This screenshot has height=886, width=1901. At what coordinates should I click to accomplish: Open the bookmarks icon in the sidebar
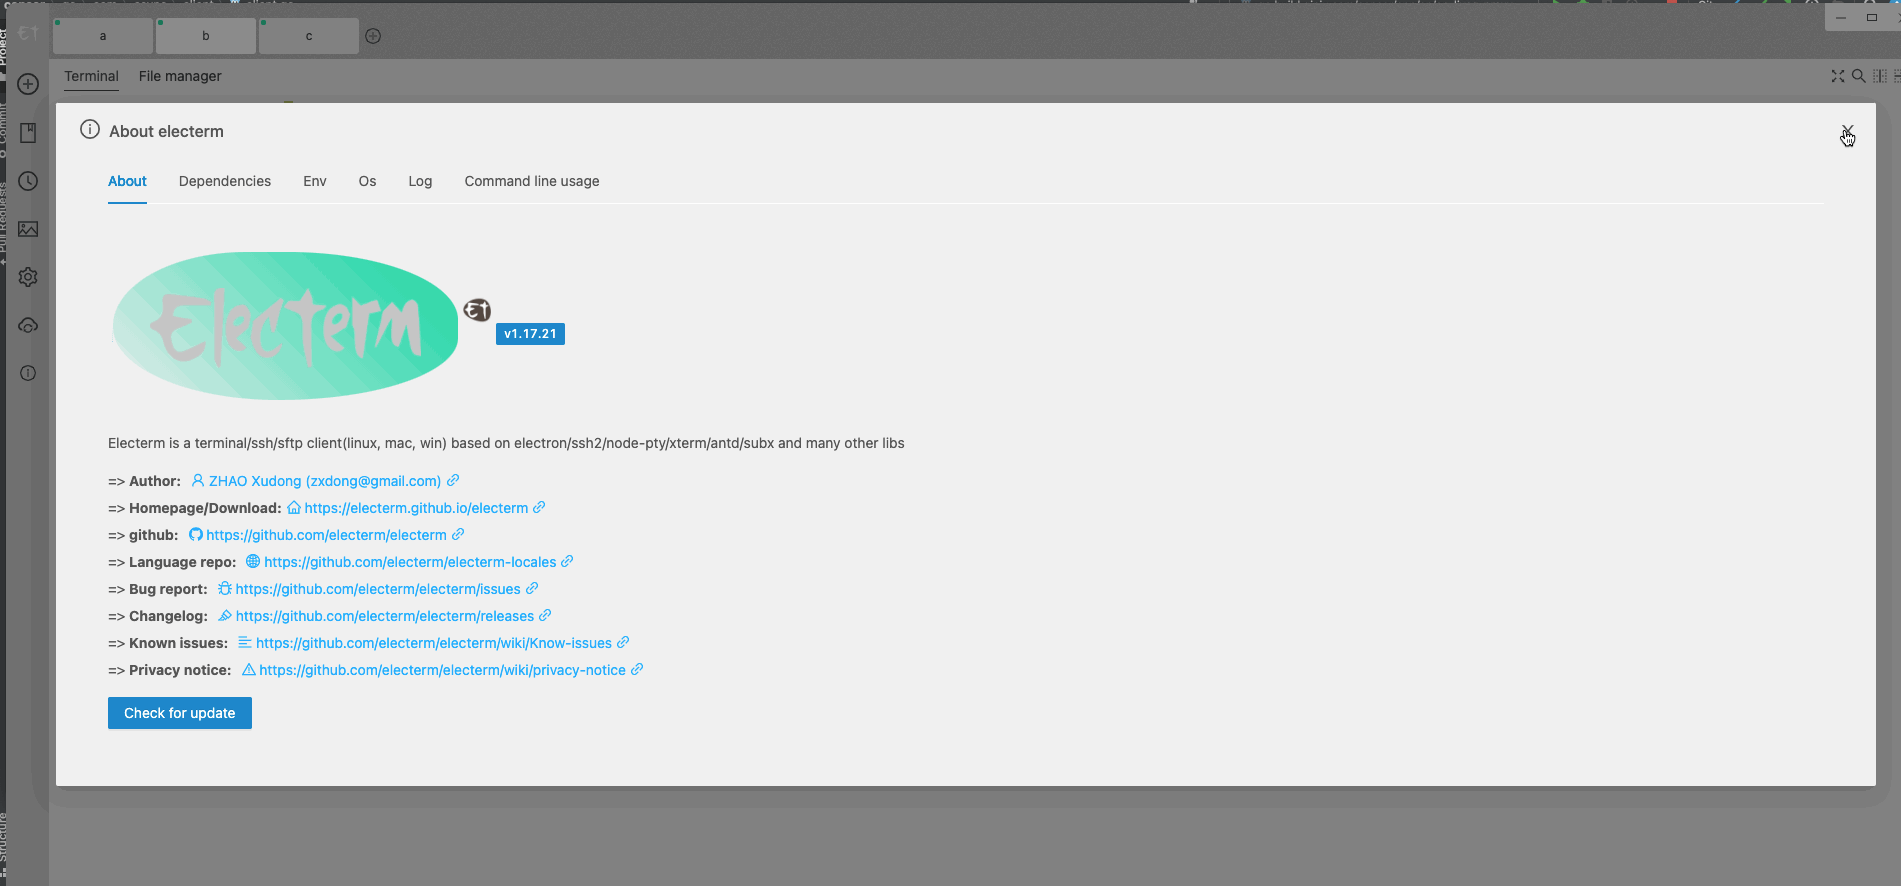[x=28, y=133]
